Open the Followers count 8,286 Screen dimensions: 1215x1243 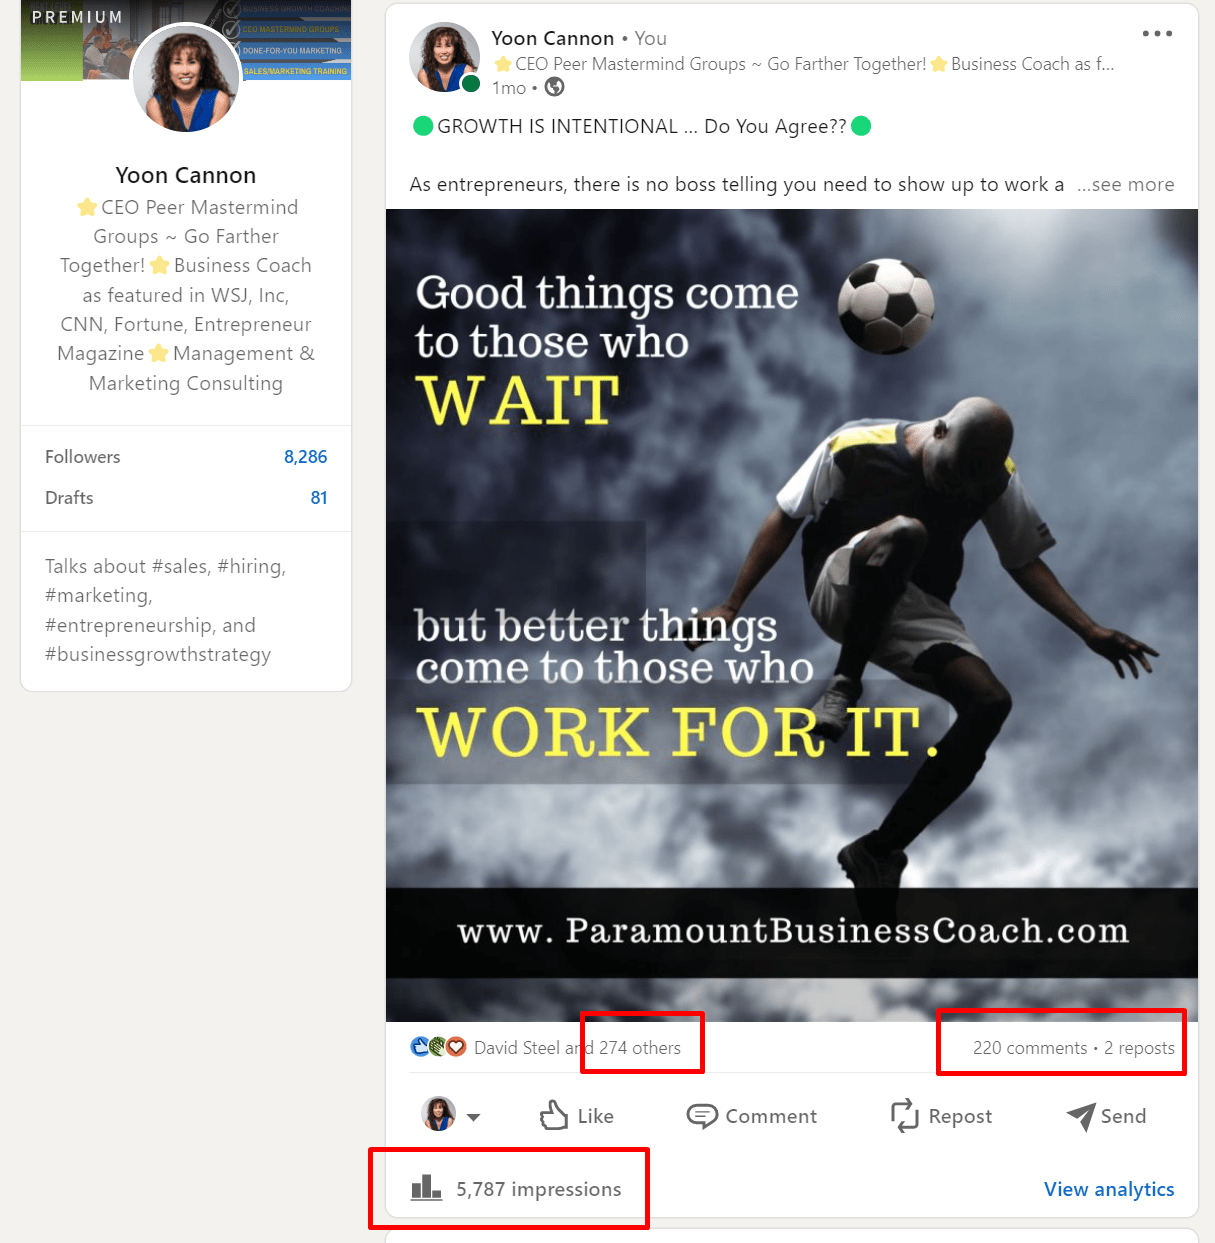coord(305,457)
